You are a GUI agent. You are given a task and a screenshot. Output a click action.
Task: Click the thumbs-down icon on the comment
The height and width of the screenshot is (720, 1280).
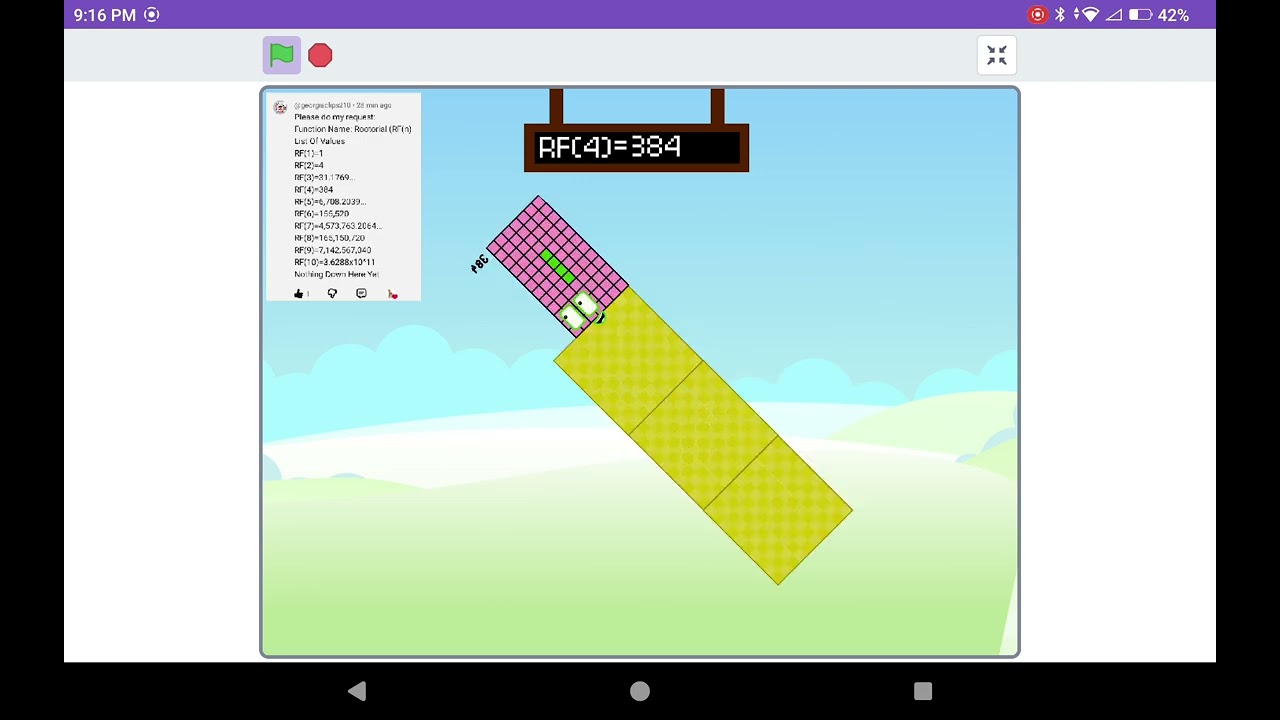point(332,293)
